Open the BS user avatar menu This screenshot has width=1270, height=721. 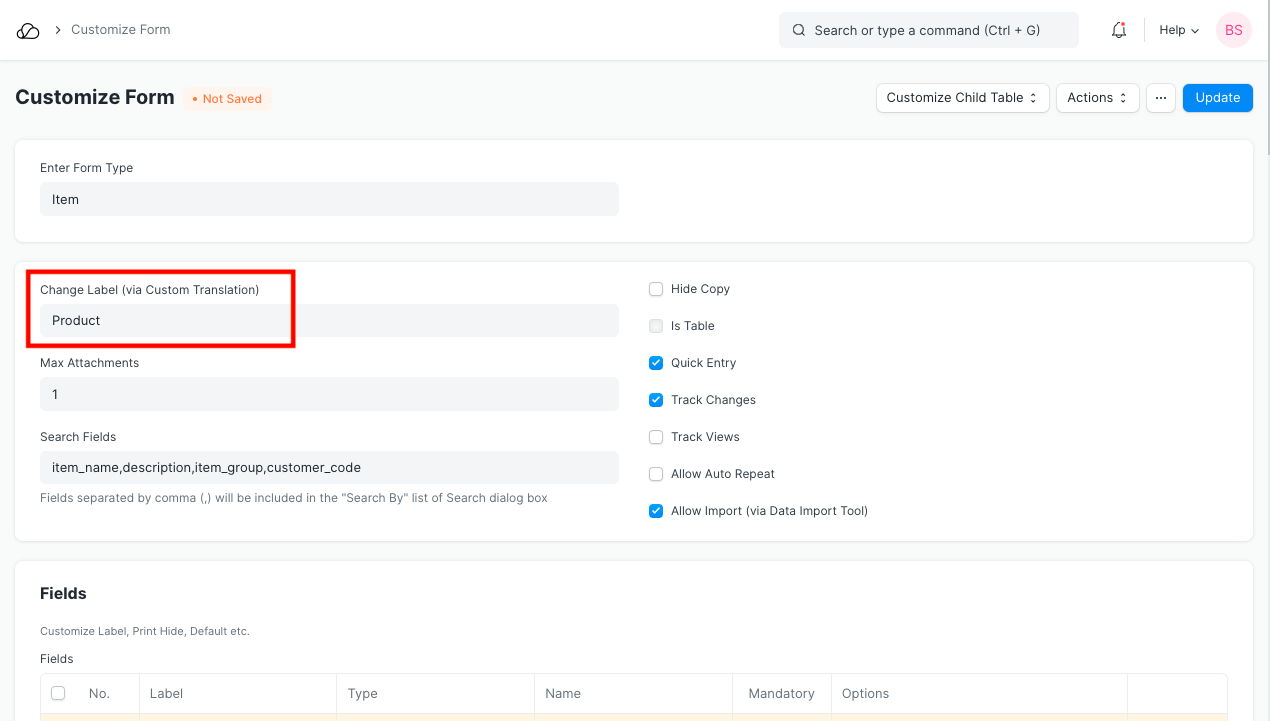pyautogui.click(x=1233, y=30)
